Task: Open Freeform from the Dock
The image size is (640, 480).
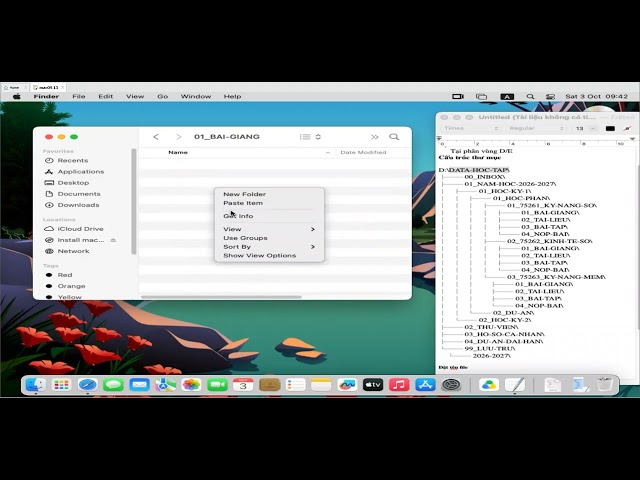Action: click(x=347, y=384)
